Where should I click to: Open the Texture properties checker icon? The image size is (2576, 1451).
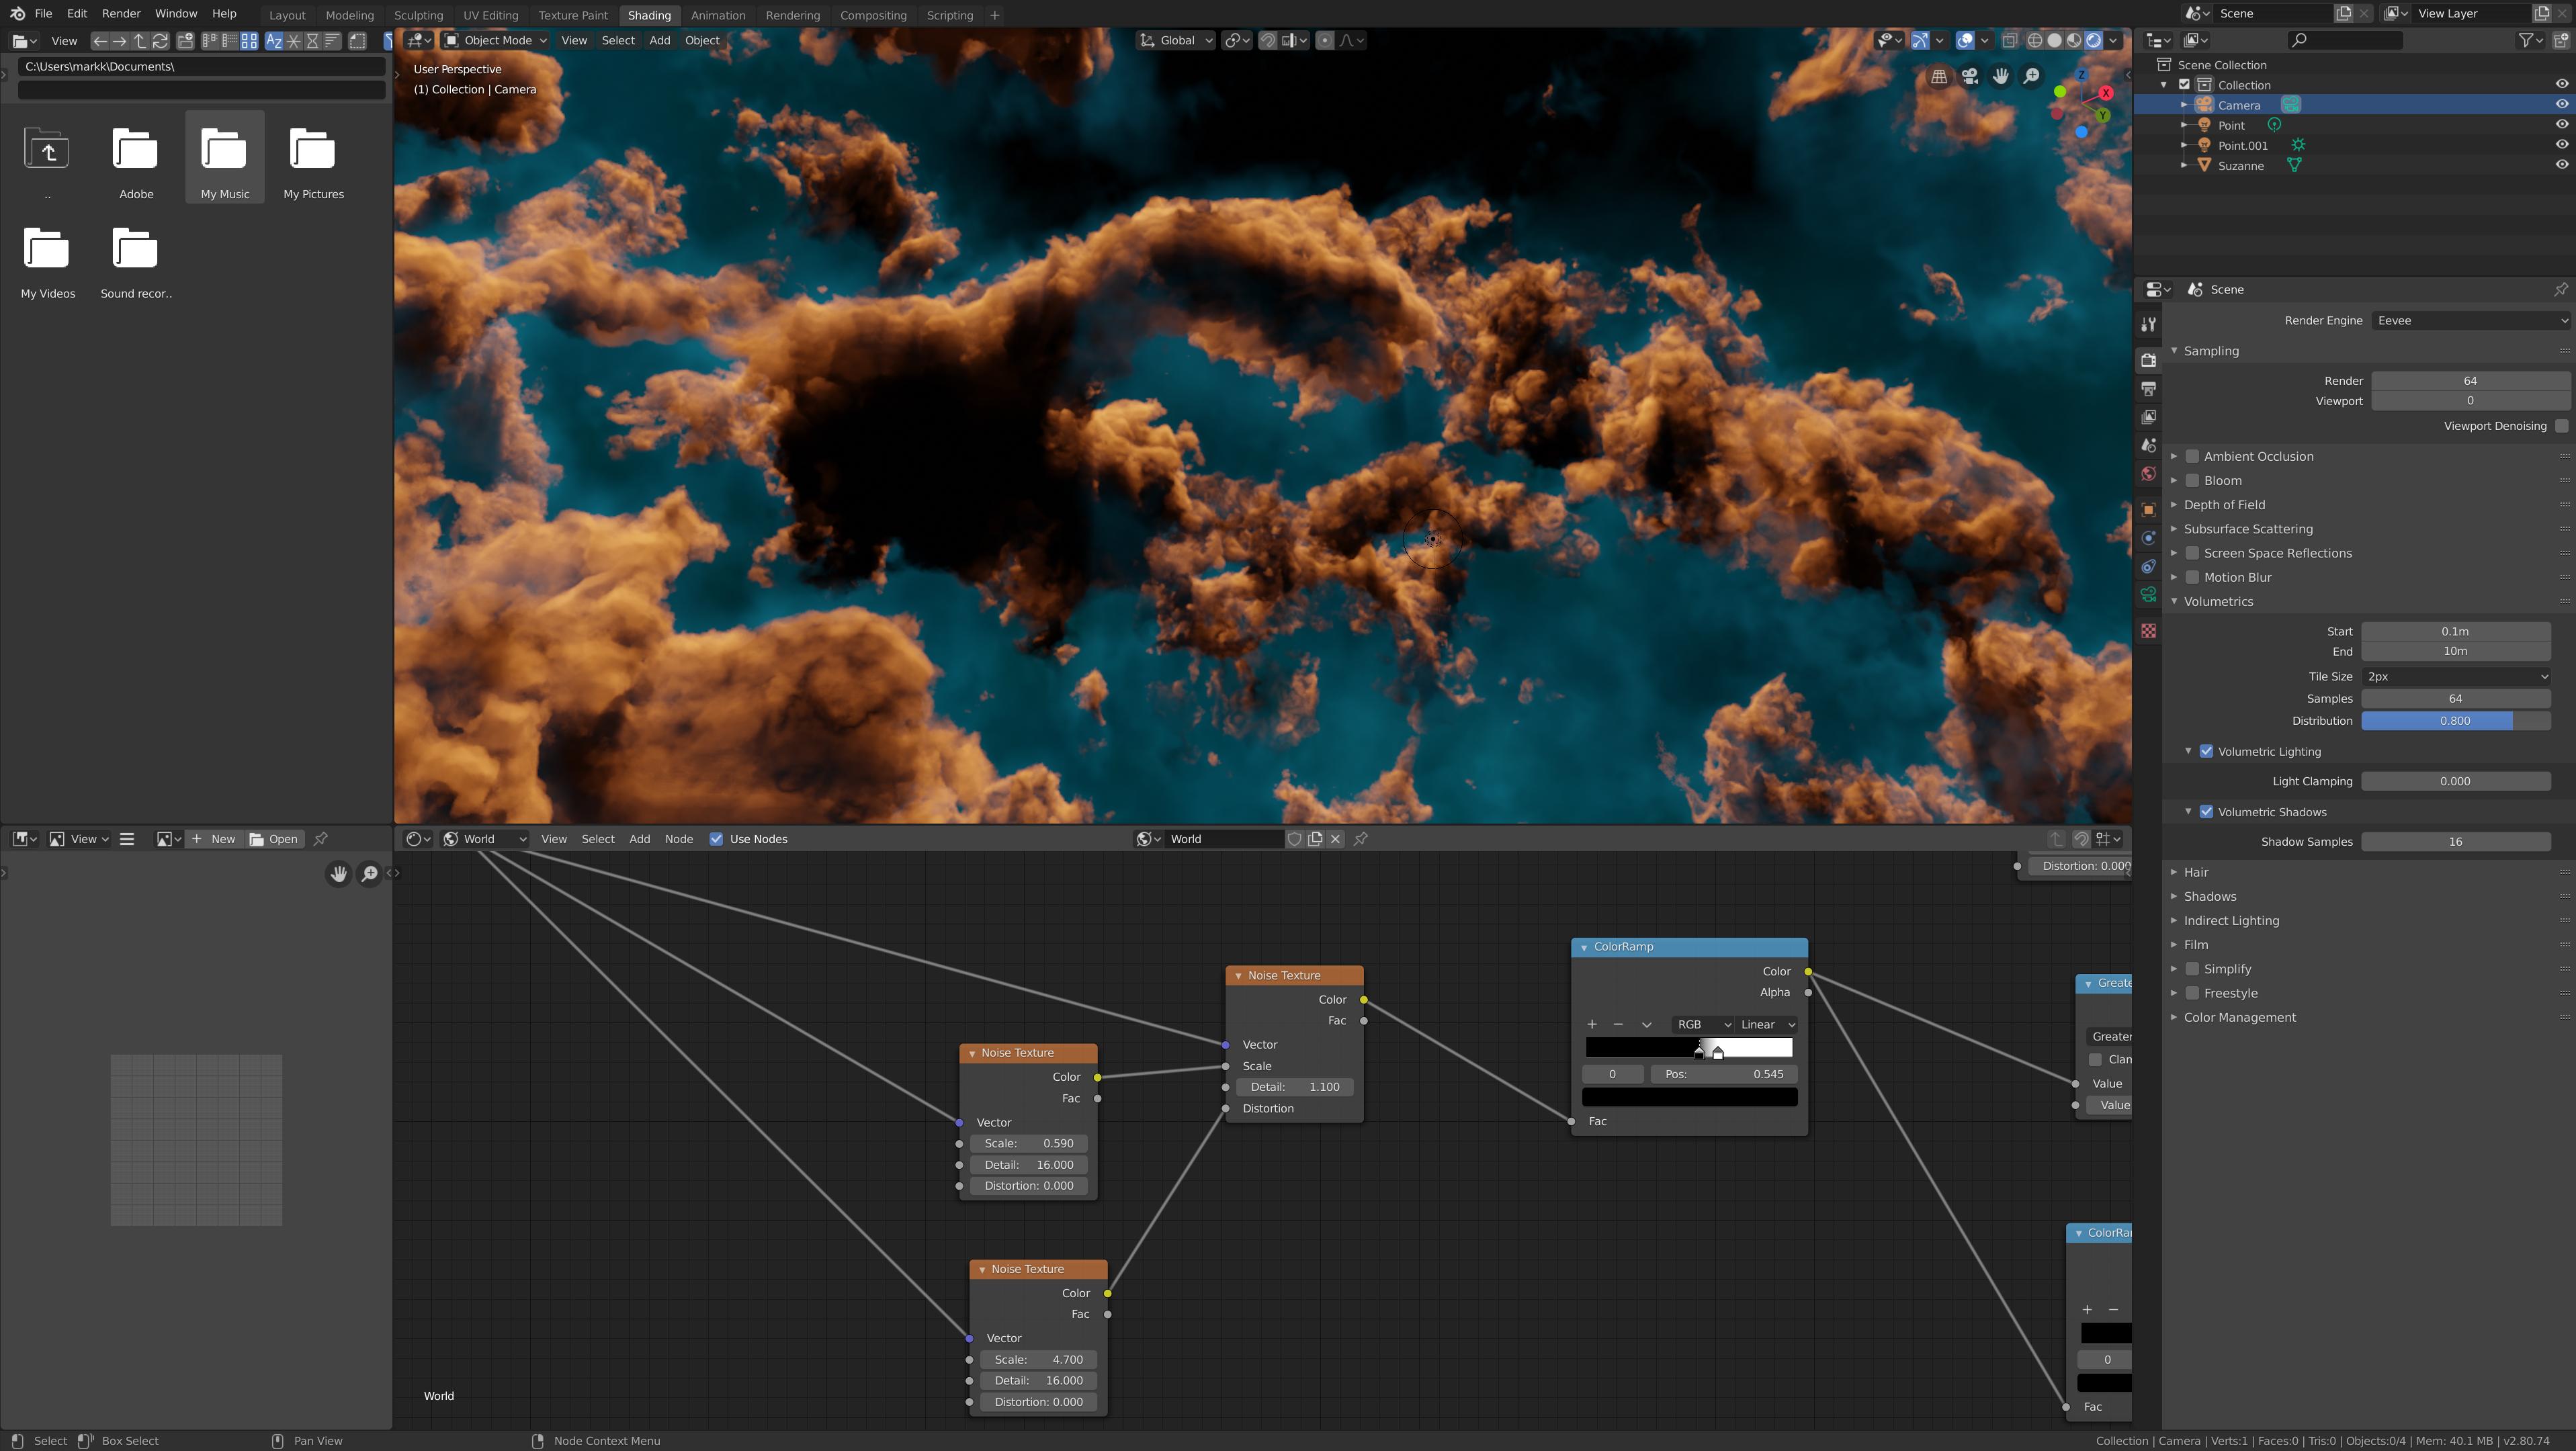coord(2148,631)
